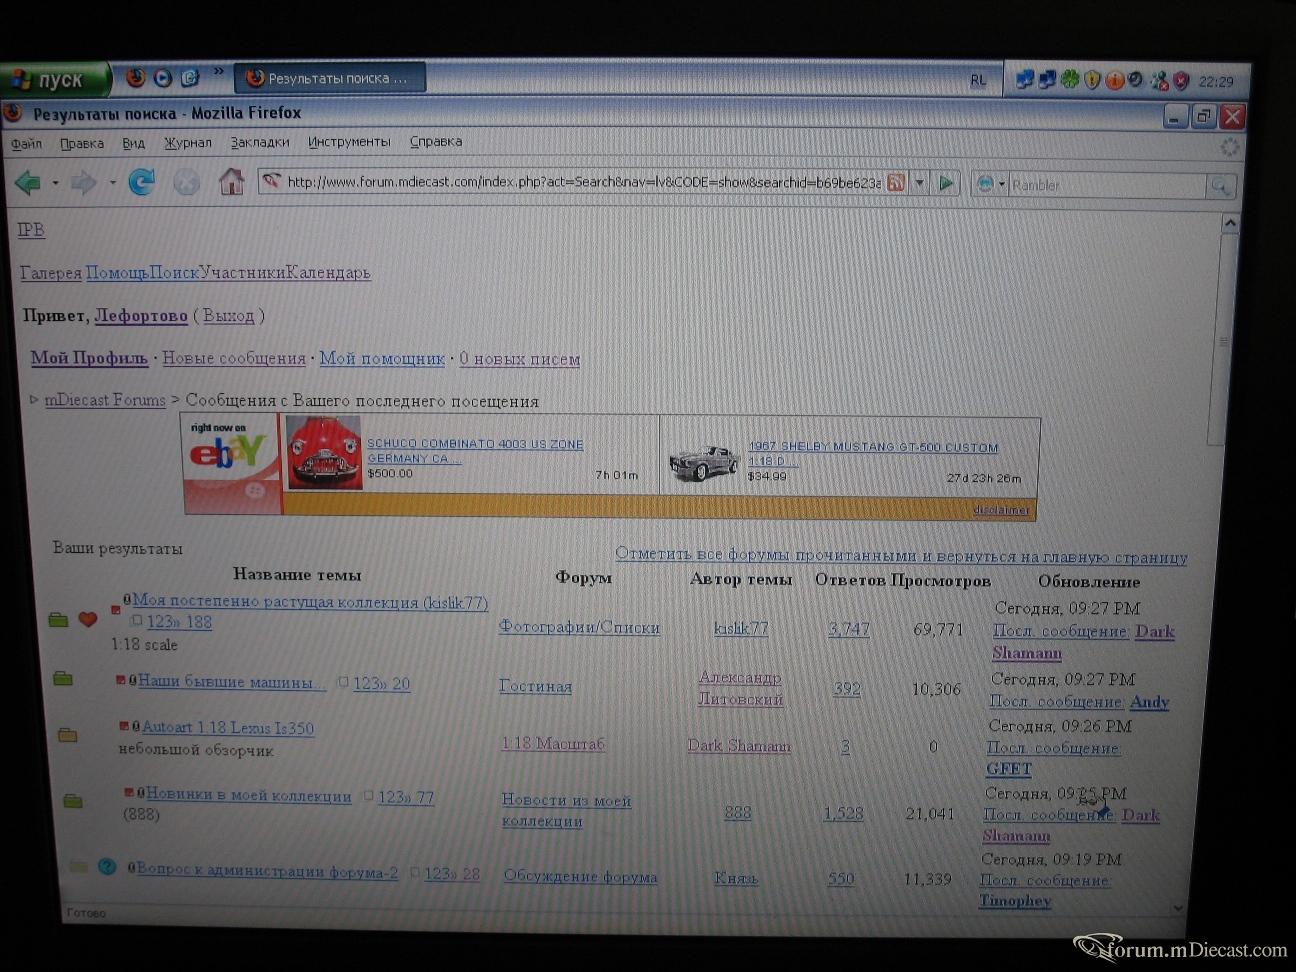This screenshot has height=972, width=1296.
Task: Launch Firefox from the quick launch bar
Action: coord(136,77)
